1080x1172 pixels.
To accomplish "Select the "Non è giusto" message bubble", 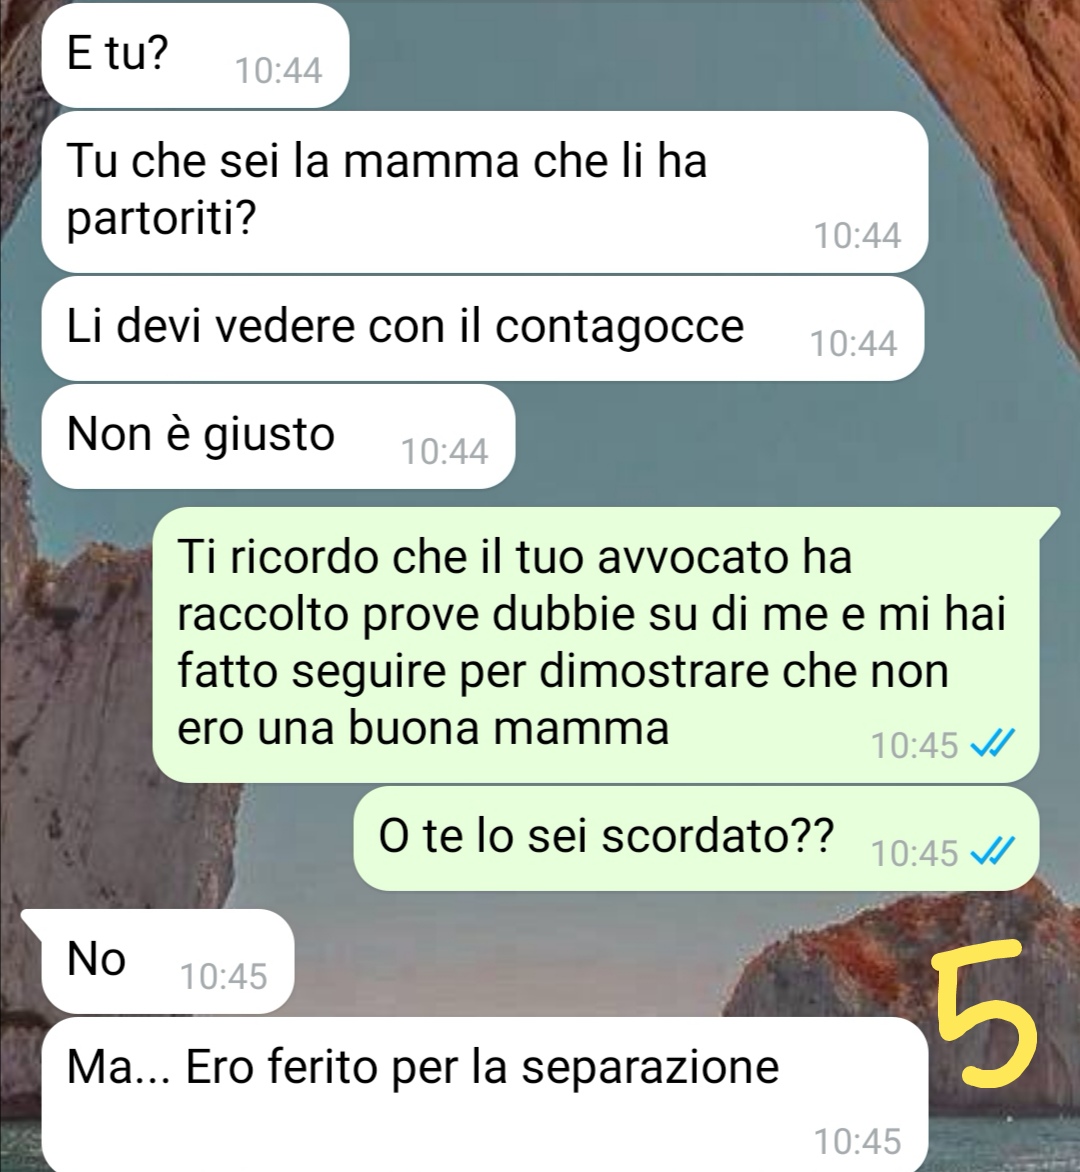I will tap(278, 437).
